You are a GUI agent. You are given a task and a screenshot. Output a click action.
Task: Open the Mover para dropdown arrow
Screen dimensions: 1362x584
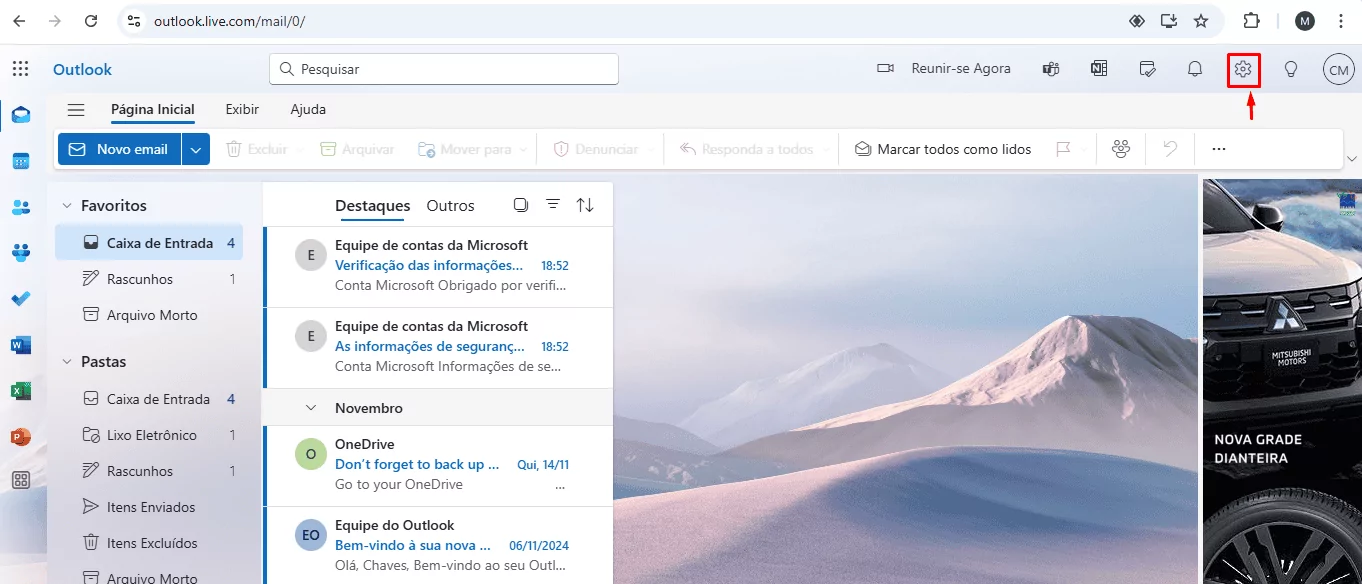click(x=522, y=149)
